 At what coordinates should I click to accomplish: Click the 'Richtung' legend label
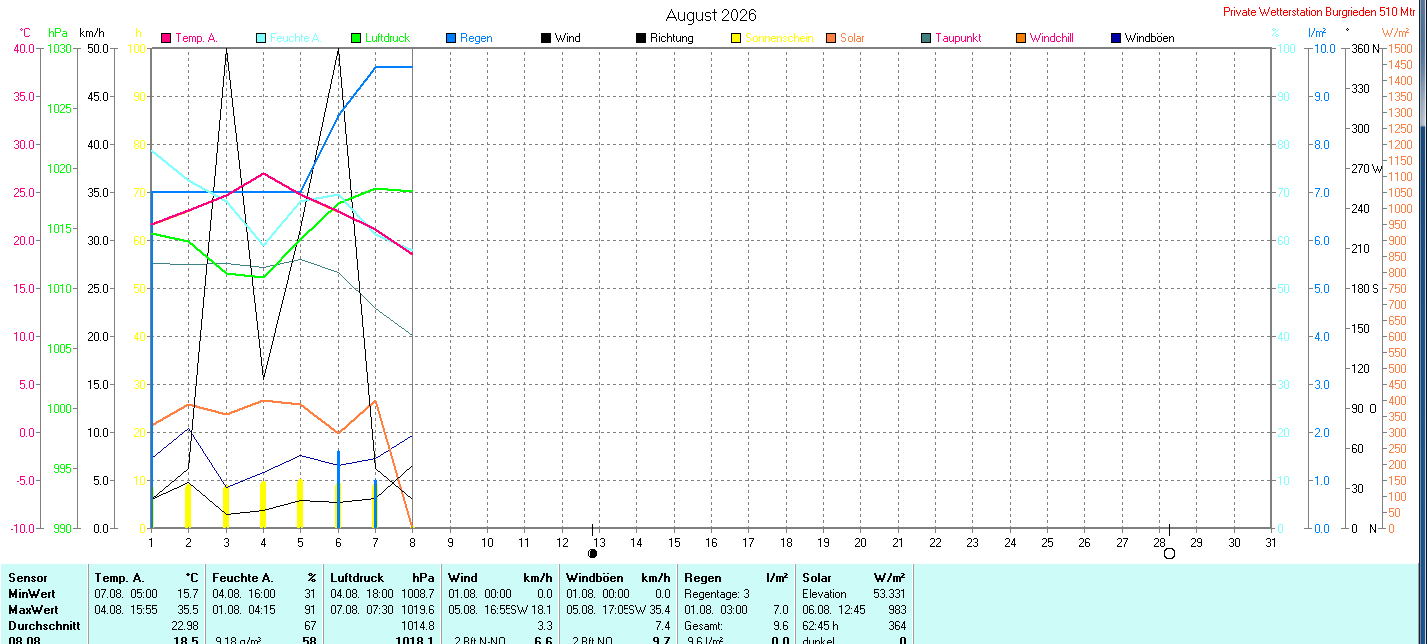point(672,38)
